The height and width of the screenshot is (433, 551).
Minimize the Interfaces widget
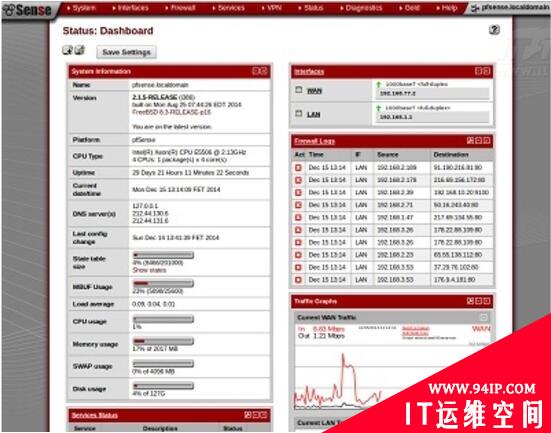[478, 71]
